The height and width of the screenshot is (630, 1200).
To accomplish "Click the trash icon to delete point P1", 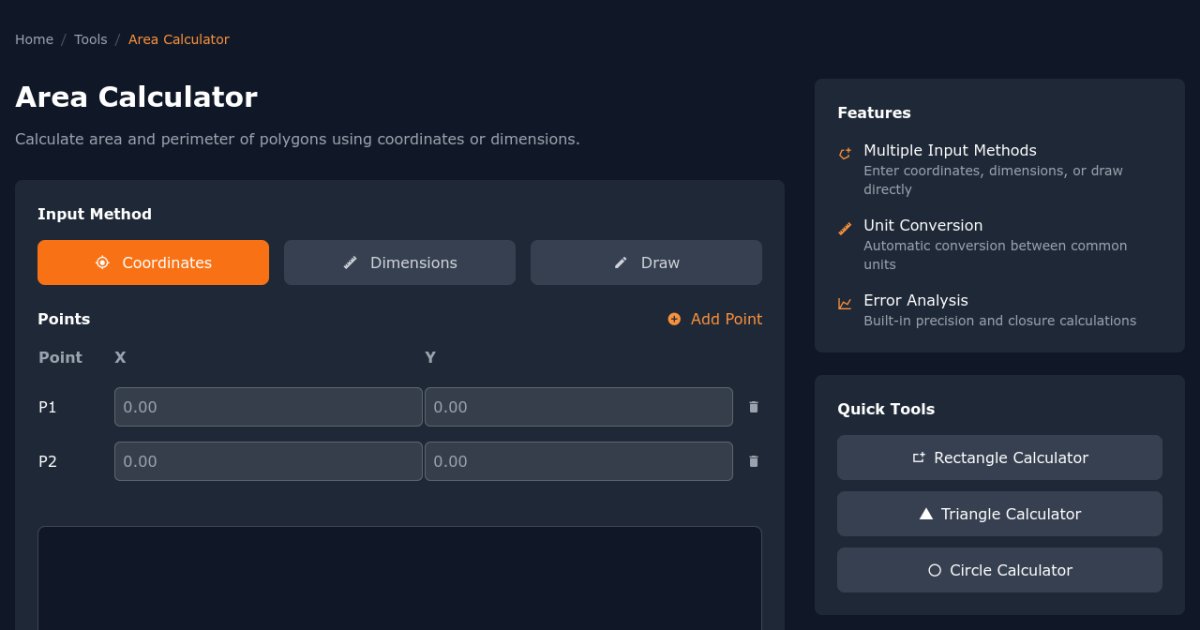I will 754,407.
